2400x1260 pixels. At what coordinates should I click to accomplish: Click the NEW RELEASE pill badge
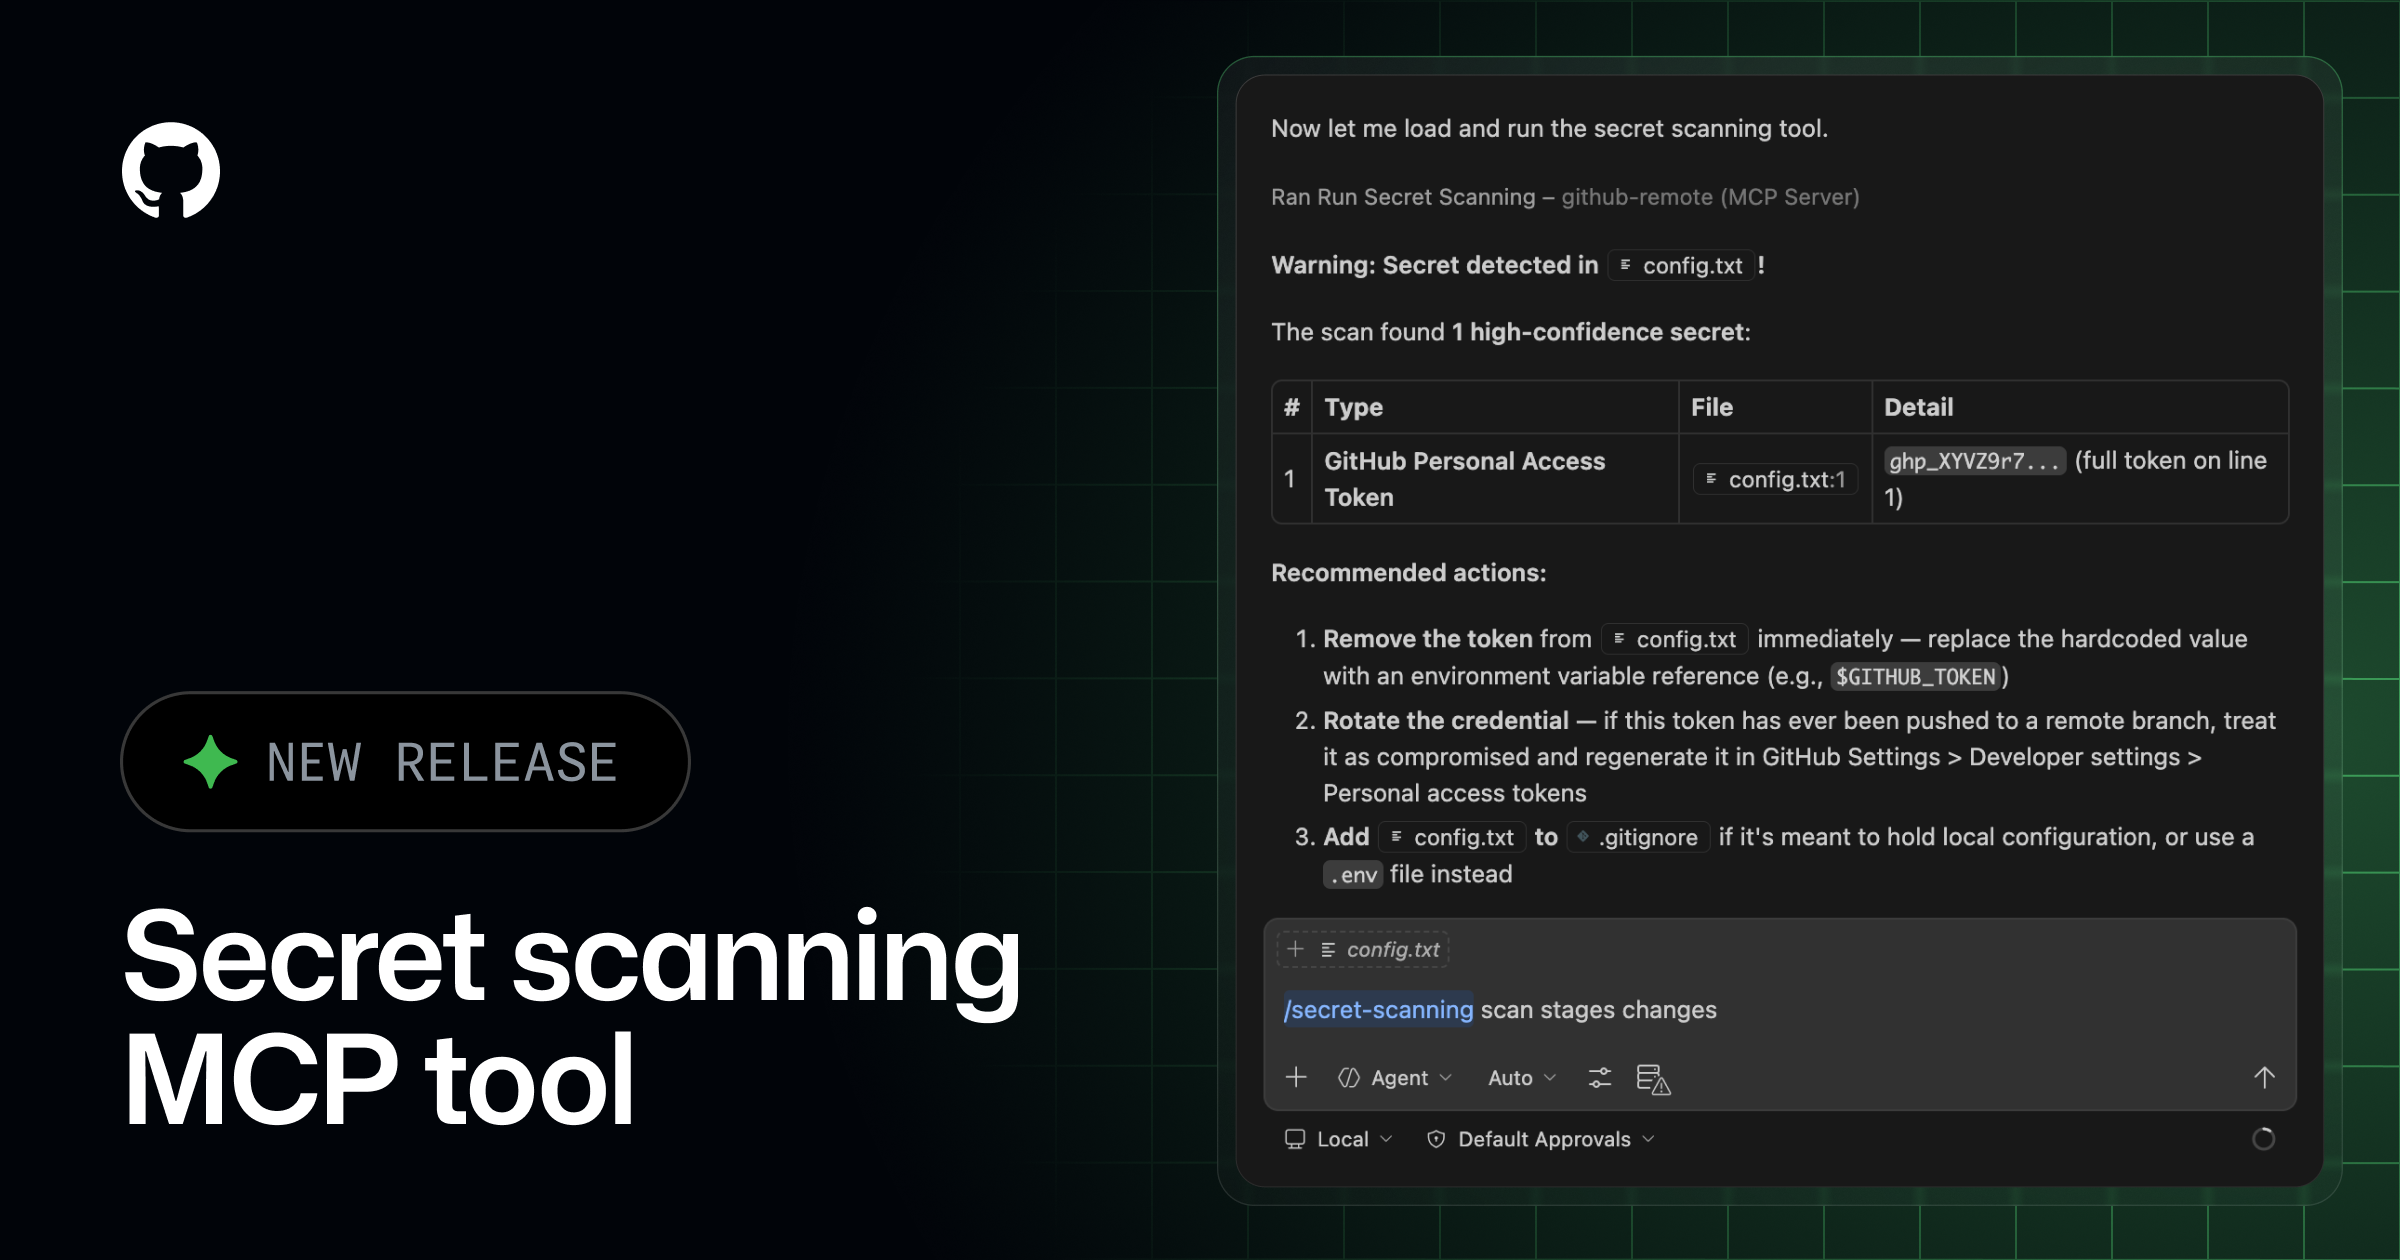(405, 762)
